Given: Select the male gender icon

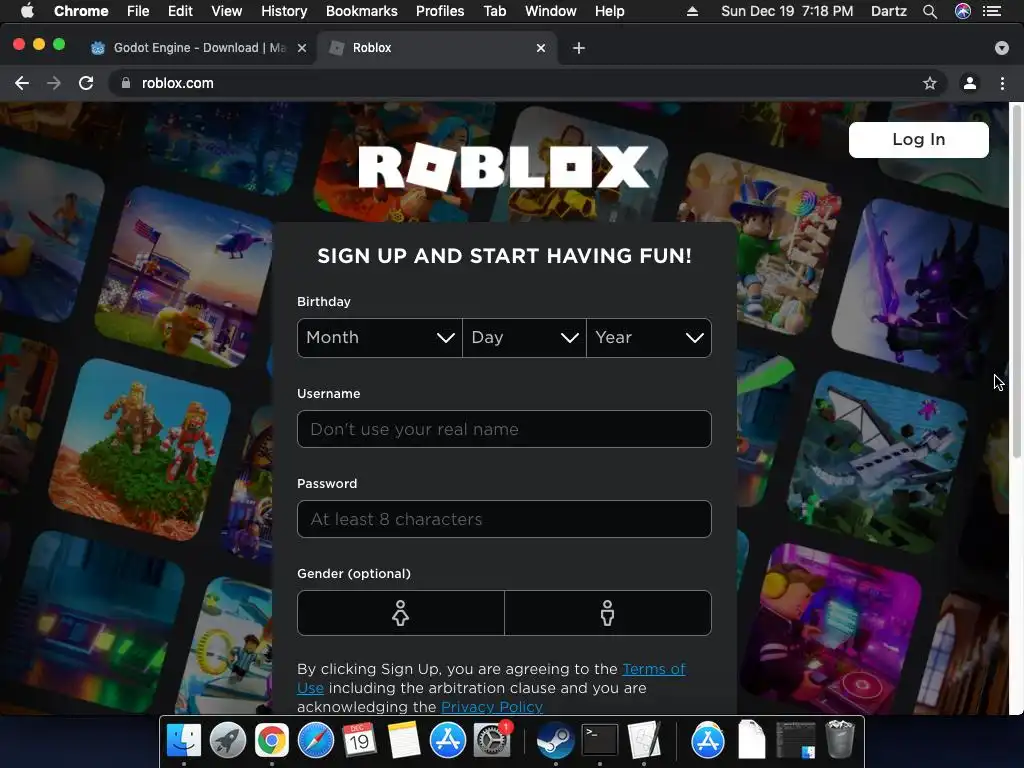Looking at the screenshot, I should point(607,613).
